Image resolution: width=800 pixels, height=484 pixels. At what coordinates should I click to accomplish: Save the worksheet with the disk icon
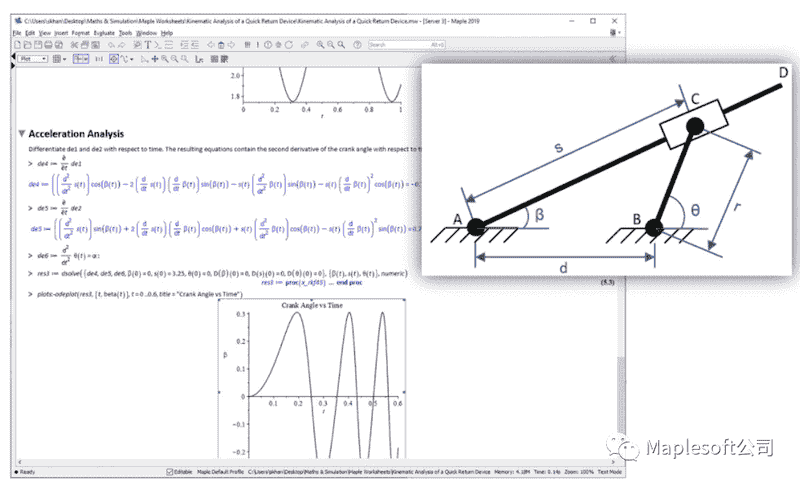pyautogui.click(x=38, y=45)
